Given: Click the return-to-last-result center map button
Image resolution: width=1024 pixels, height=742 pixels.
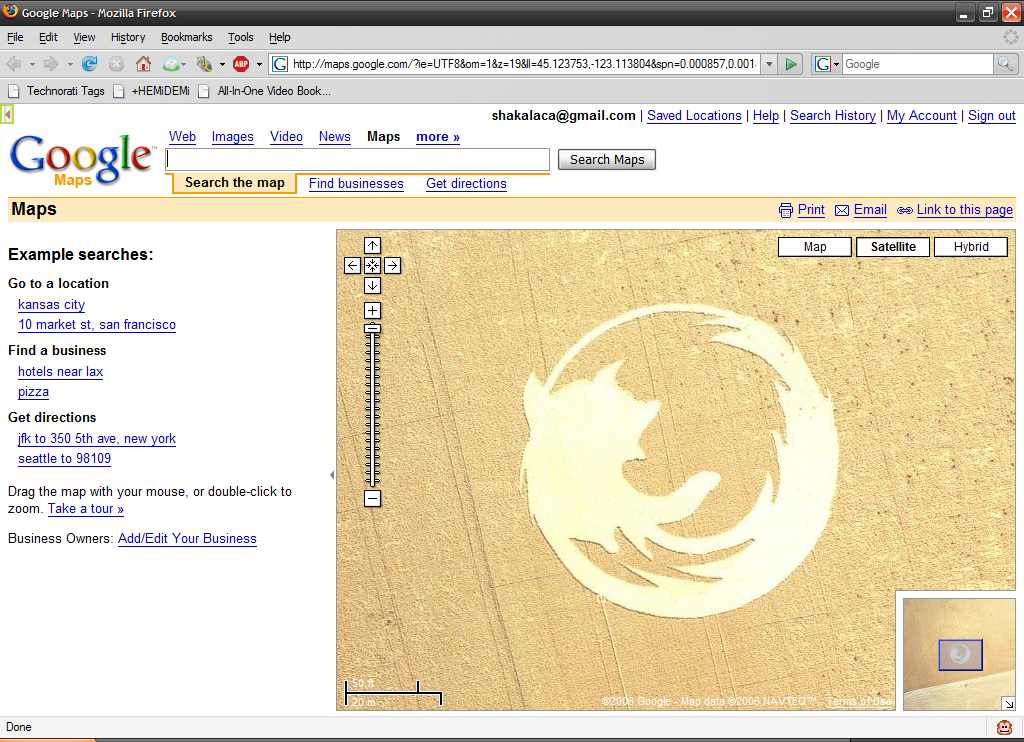Looking at the screenshot, I should pyautogui.click(x=372, y=265).
